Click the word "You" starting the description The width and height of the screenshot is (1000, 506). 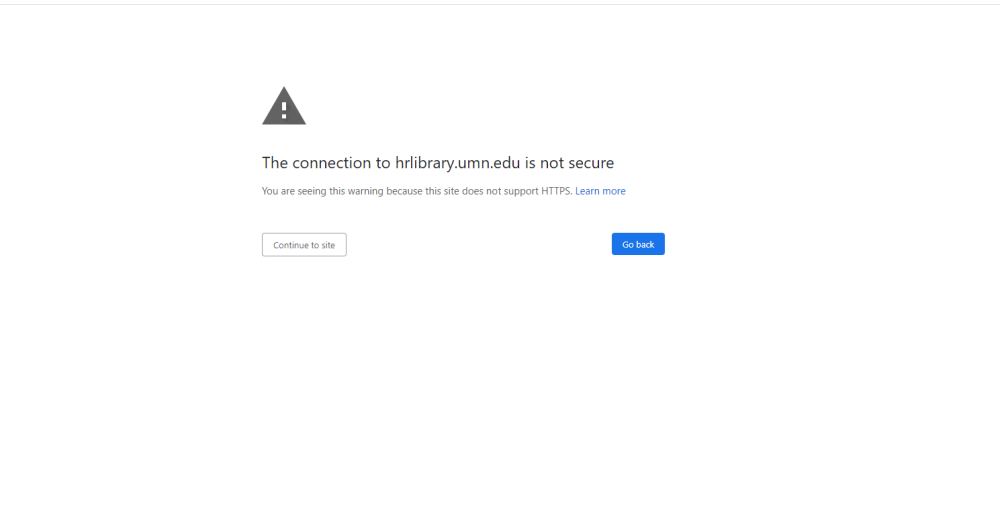tap(270, 191)
